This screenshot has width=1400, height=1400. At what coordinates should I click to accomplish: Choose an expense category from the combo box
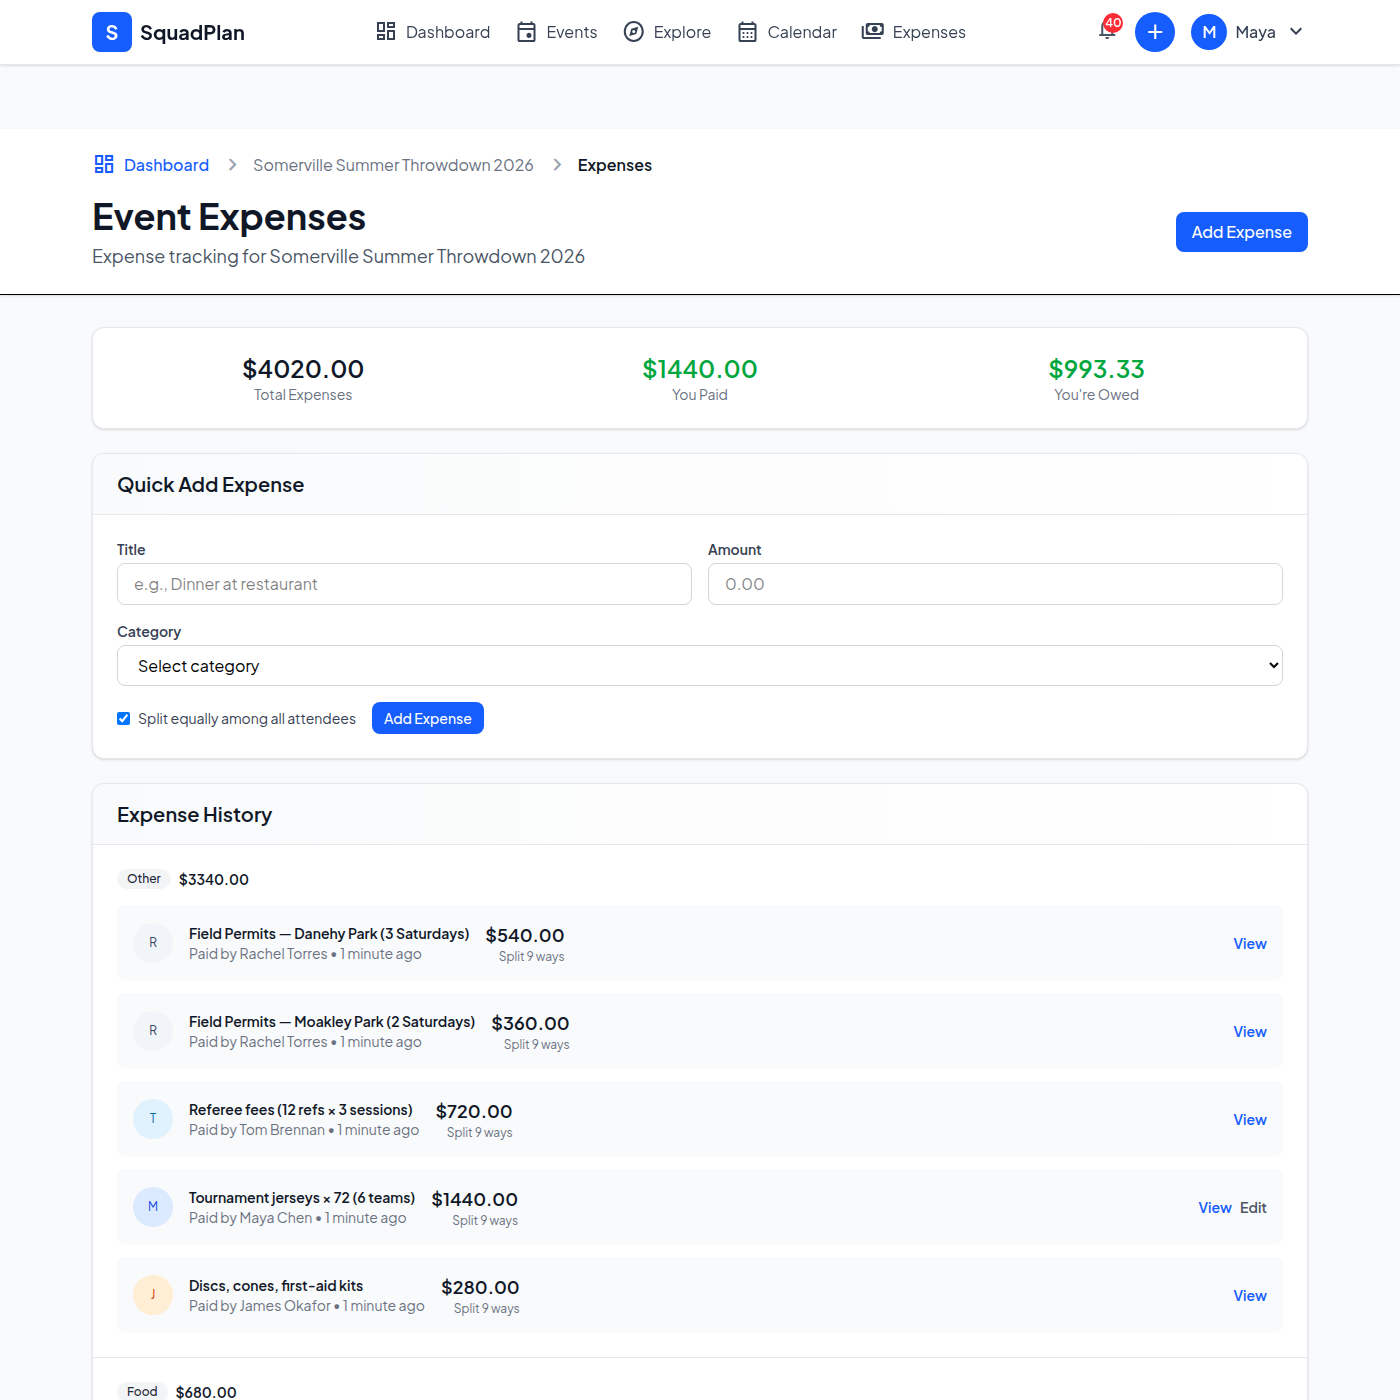pos(699,665)
